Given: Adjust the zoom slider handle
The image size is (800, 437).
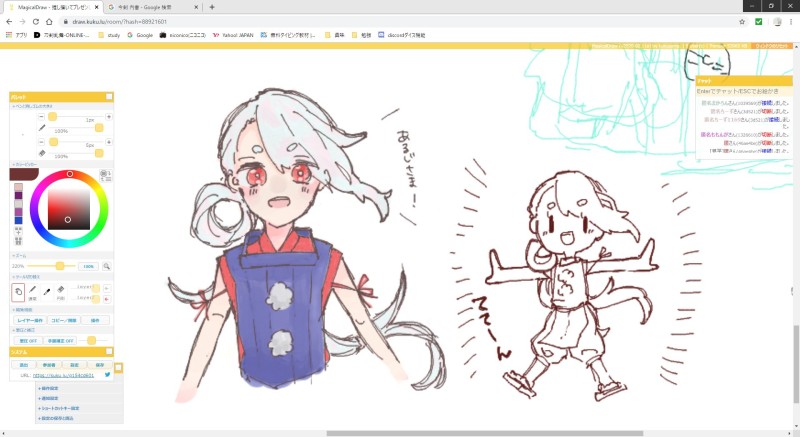Looking at the screenshot, I should [60, 266].
